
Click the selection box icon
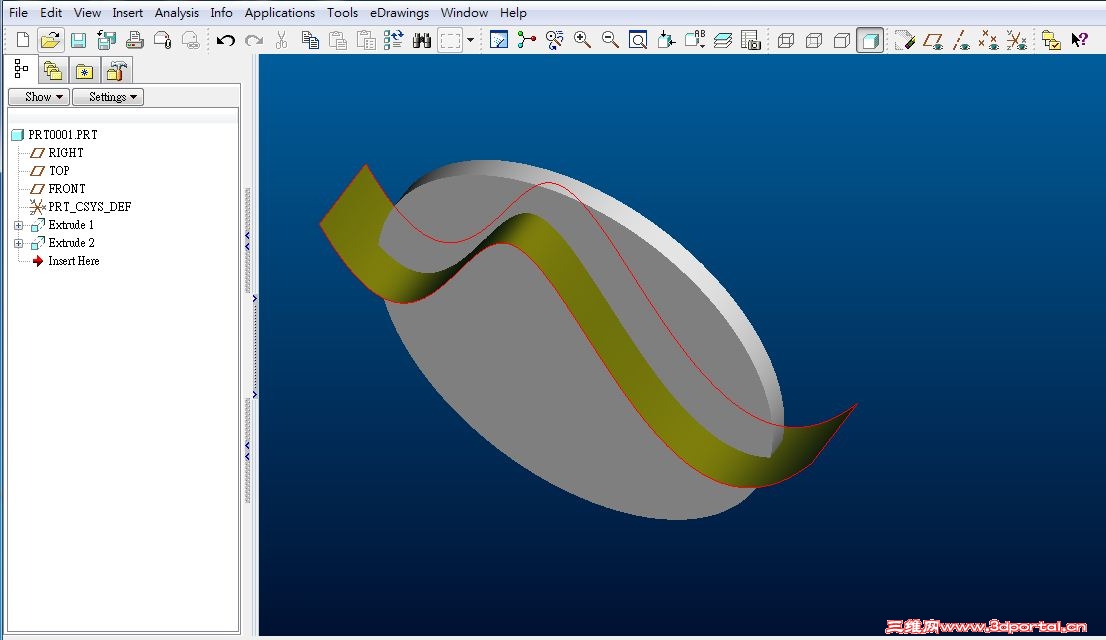click(450, 40)
